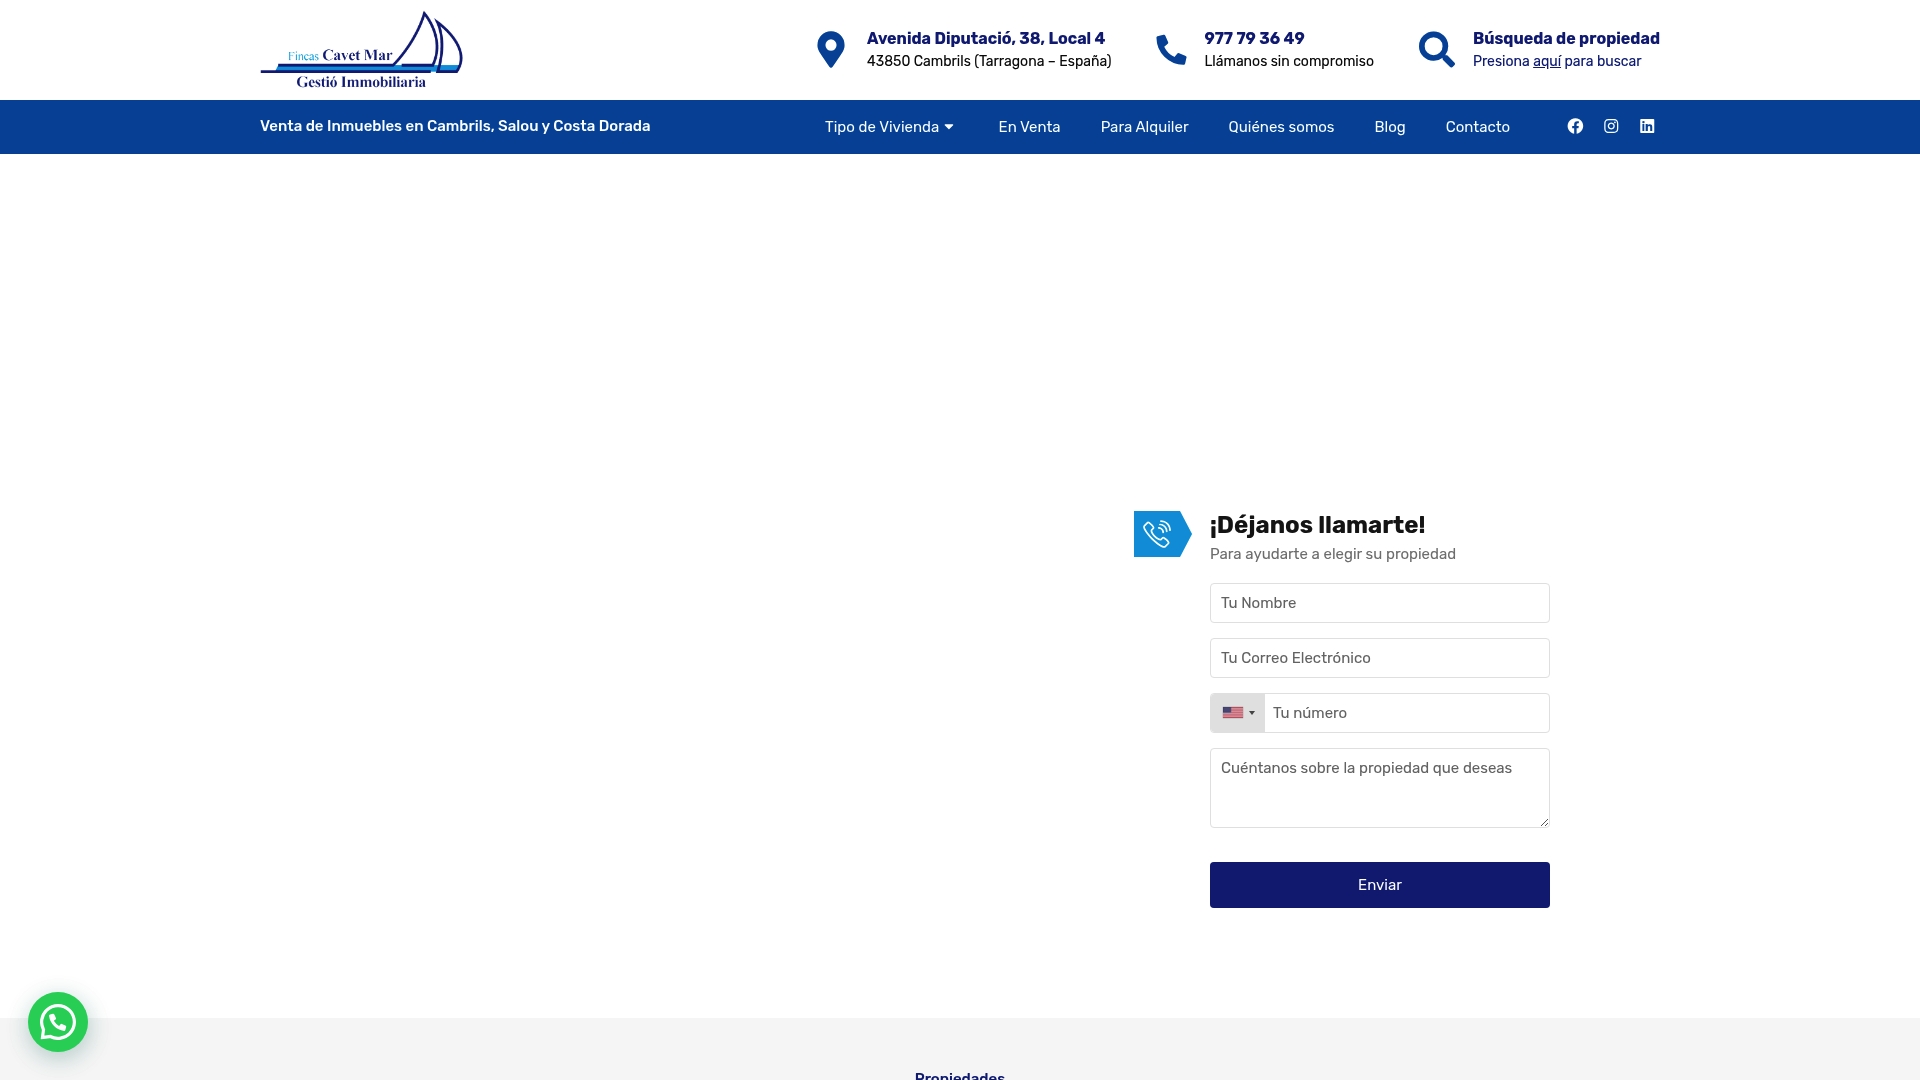Image resolution: width=1920 pixels, height=1080 pixels.
Task: Click the 'aquí' search link
Action: pos(1547,62)
